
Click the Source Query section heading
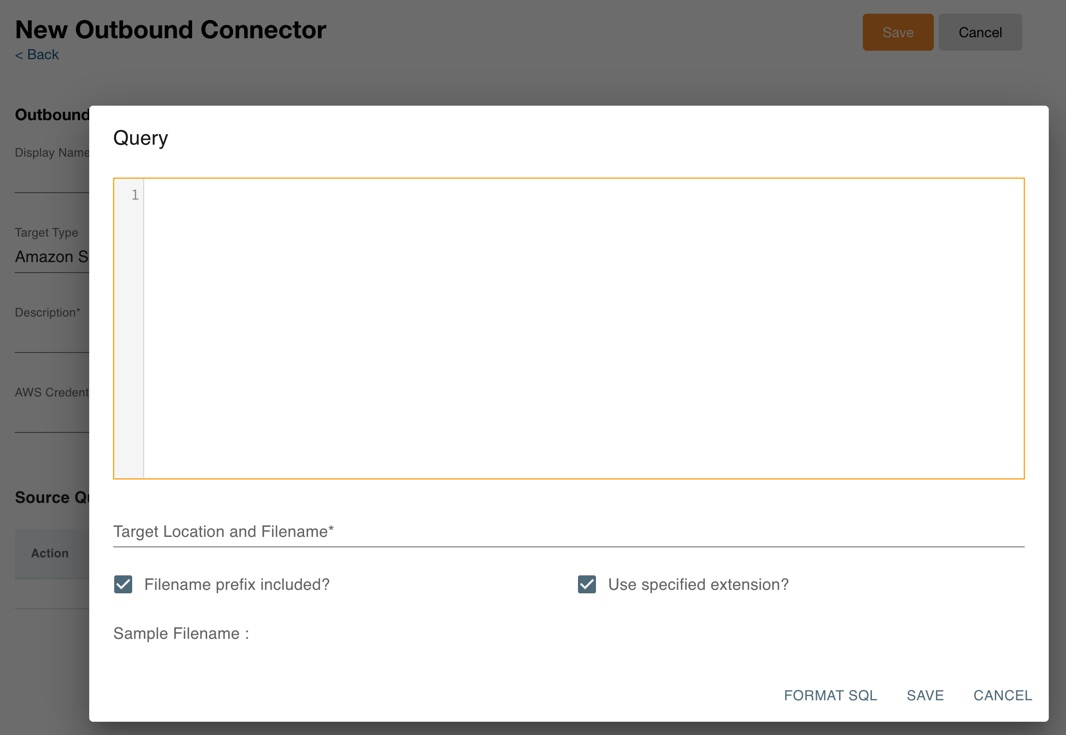coord(52,497)
